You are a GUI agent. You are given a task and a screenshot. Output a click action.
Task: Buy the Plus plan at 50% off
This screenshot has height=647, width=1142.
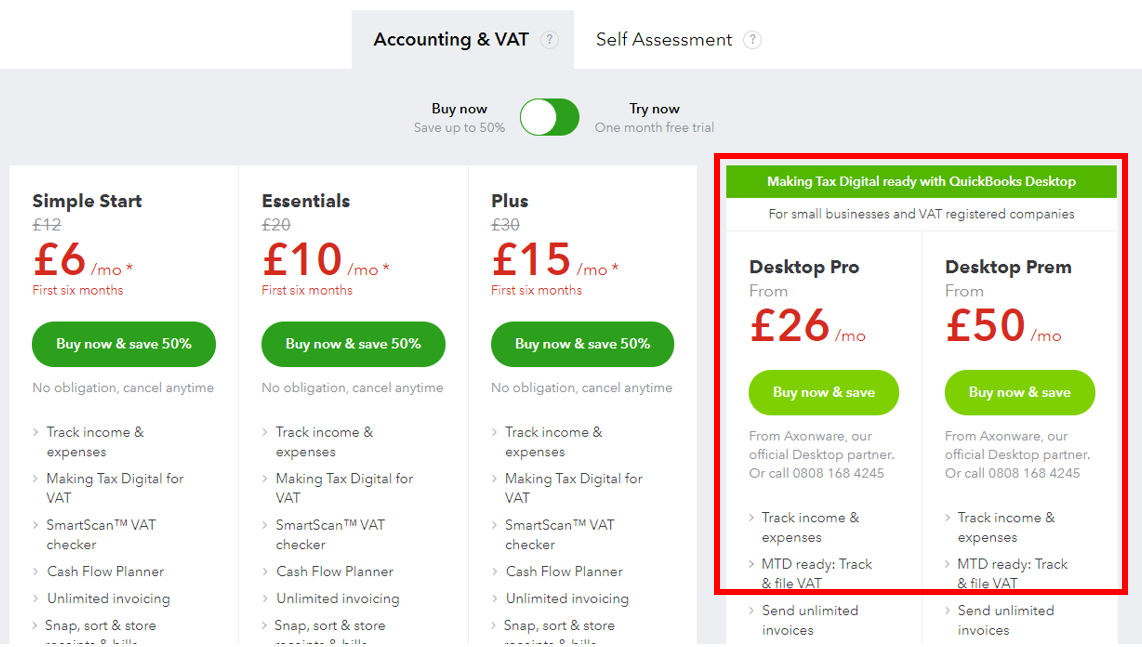tap(582, 344)
